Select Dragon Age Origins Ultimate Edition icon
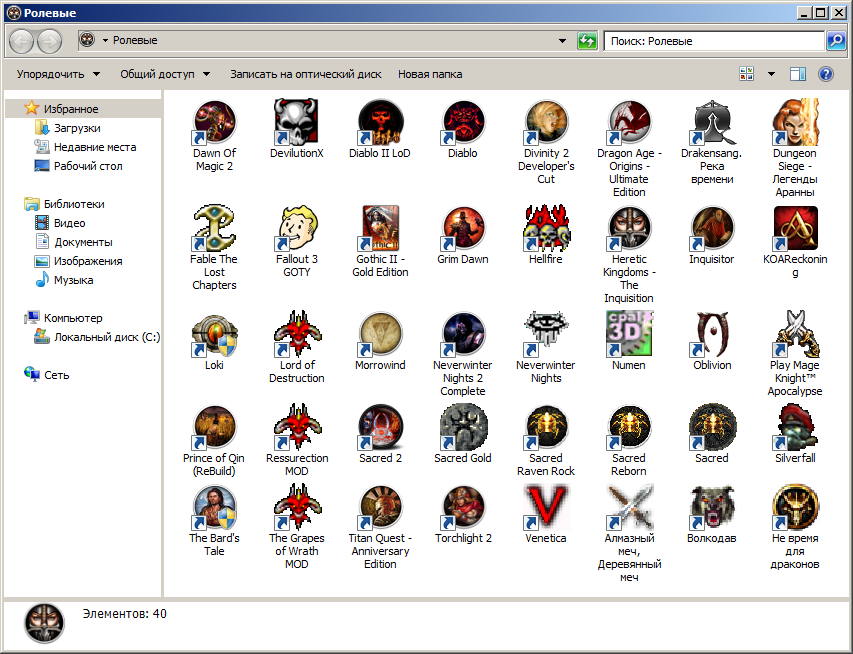This screenshot has width=853, height=654. click(x=629, y=122)
